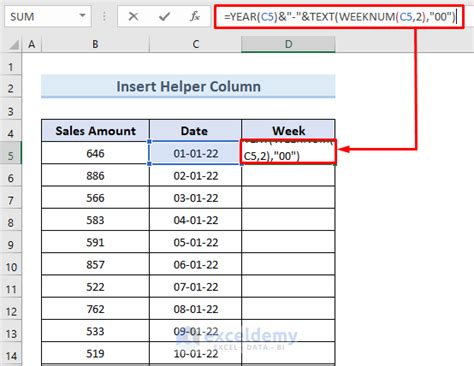This screenshot has width=474, height=366.
Task: Select the date cell 06-01-22
Action: click(x=196, y=264)
